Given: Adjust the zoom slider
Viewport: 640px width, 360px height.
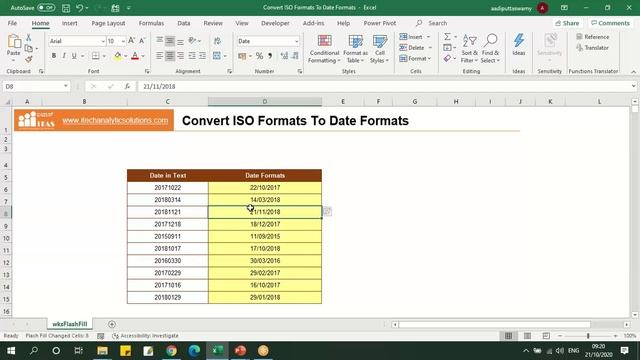Looking at the screenshot, I should (x=588, y=336).
